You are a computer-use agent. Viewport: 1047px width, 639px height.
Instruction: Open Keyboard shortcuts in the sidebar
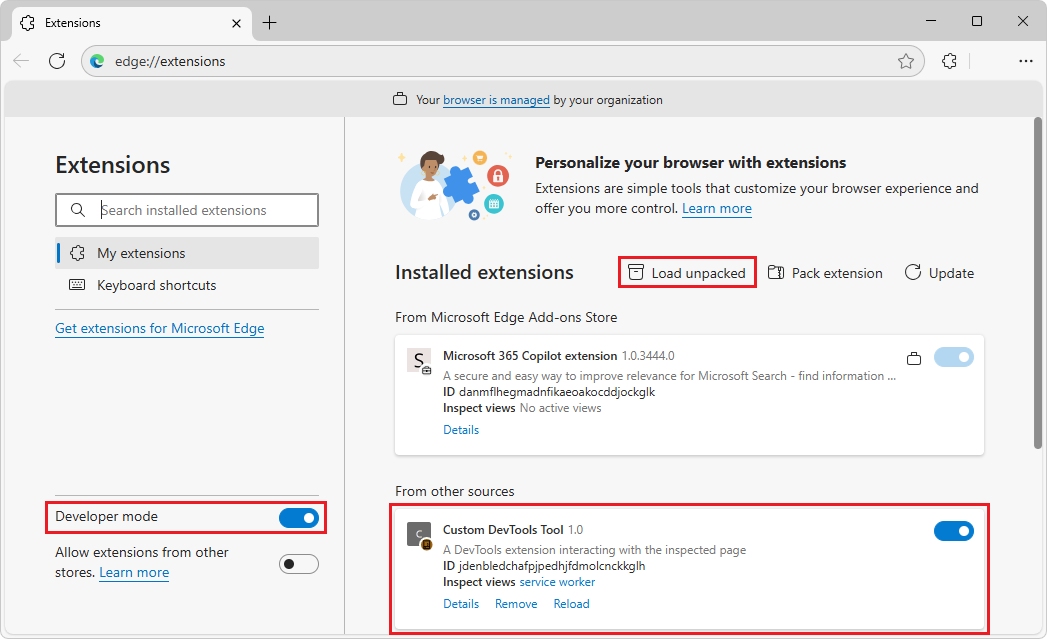(x=187, y=285)
